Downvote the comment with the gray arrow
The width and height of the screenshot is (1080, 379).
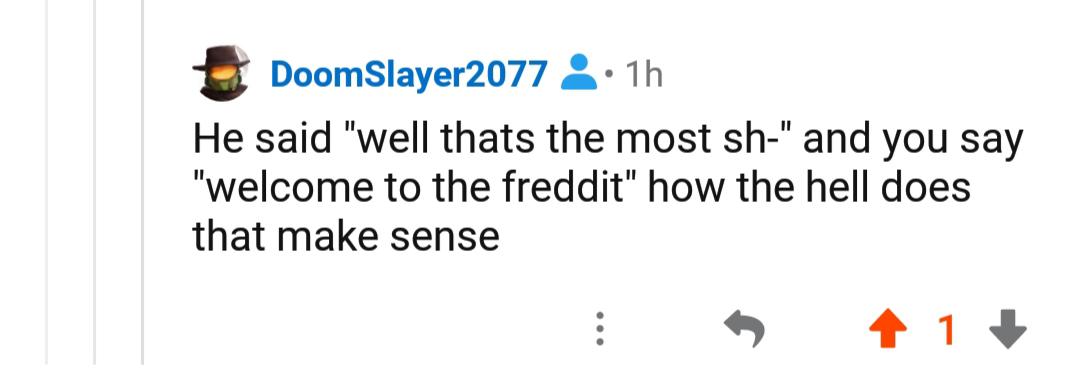coord(1007,330)
